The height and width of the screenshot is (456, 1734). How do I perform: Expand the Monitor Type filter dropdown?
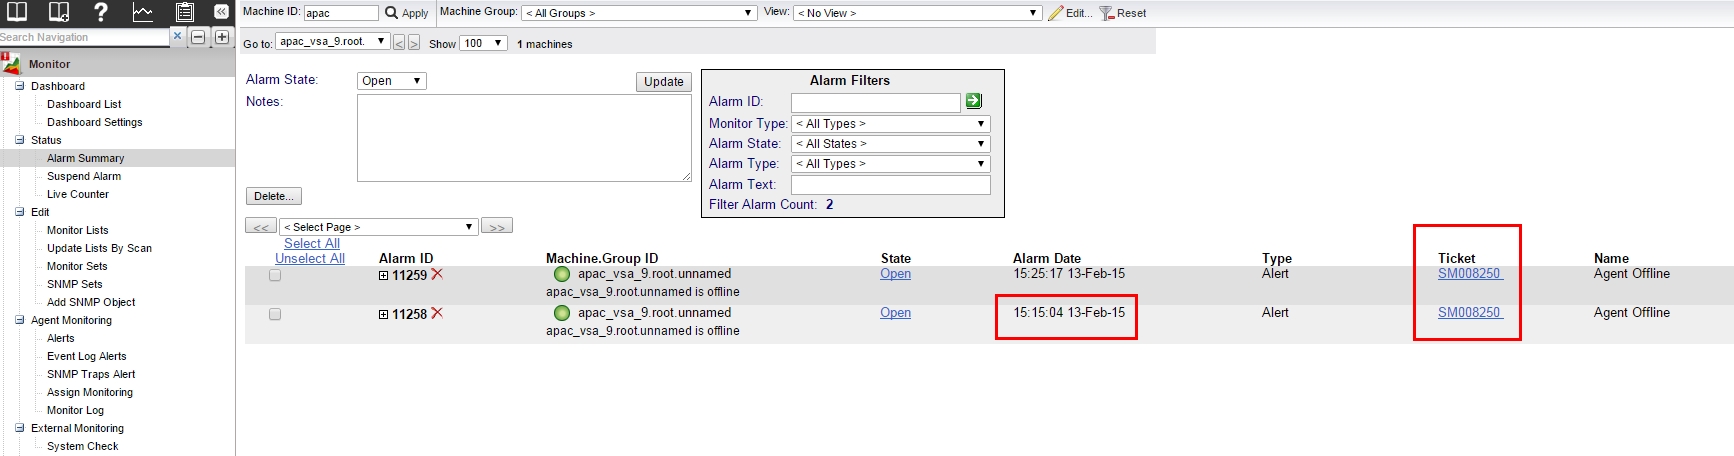tap(890, 124)
